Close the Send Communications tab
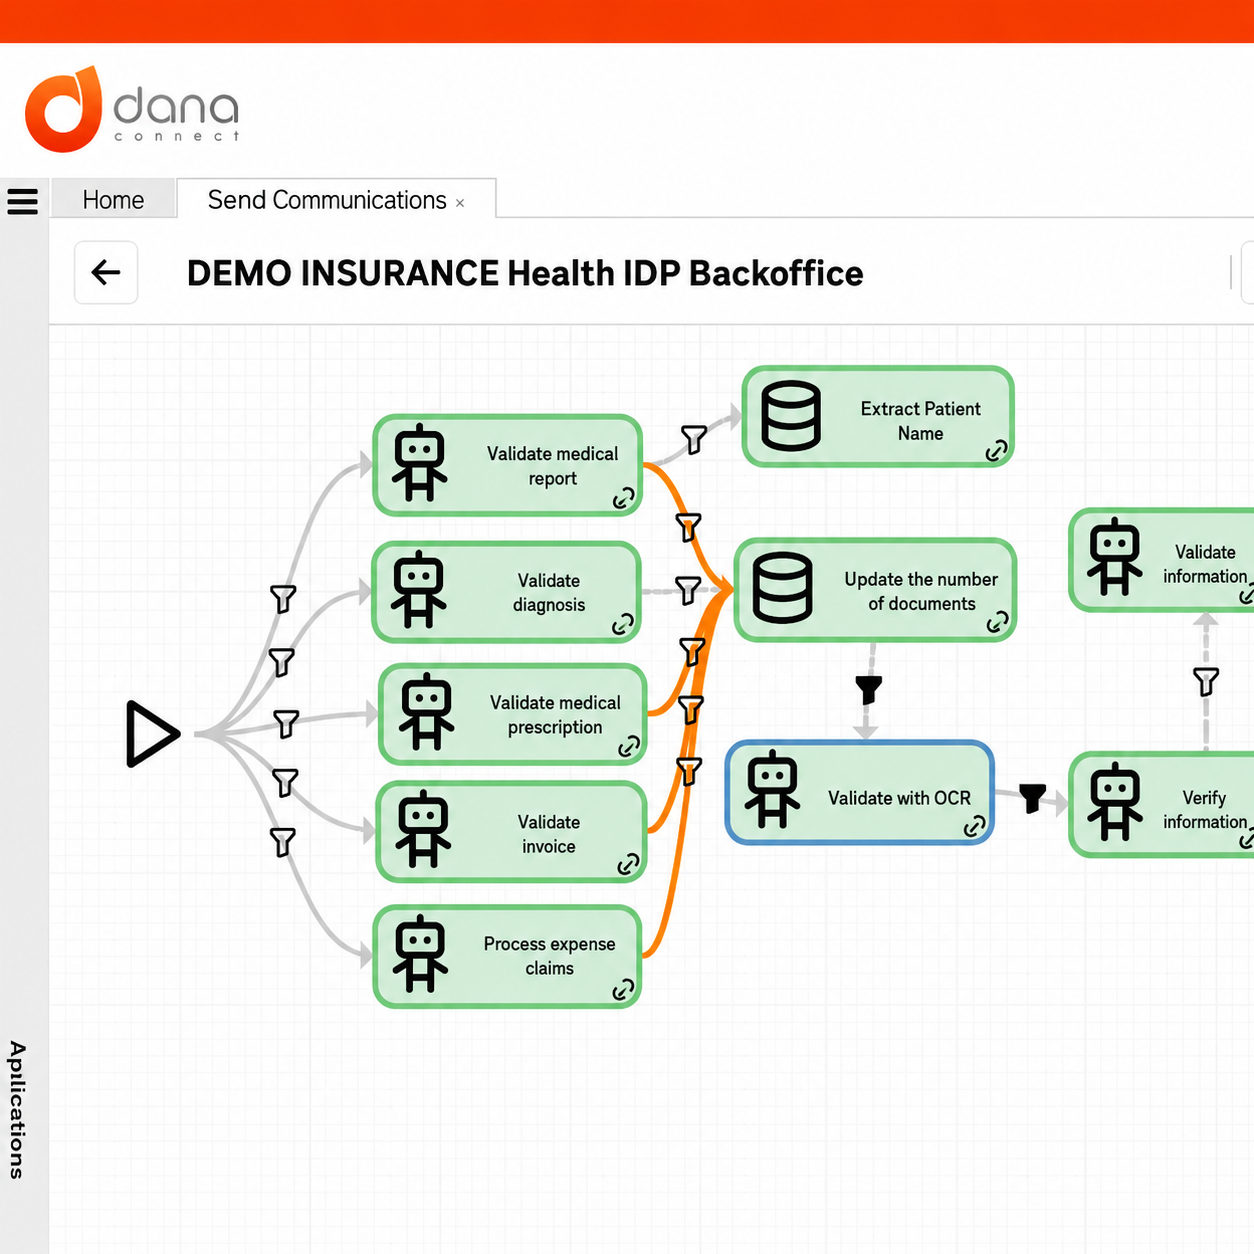This screenshot has height=1254, width=1254. pos(460,203)
